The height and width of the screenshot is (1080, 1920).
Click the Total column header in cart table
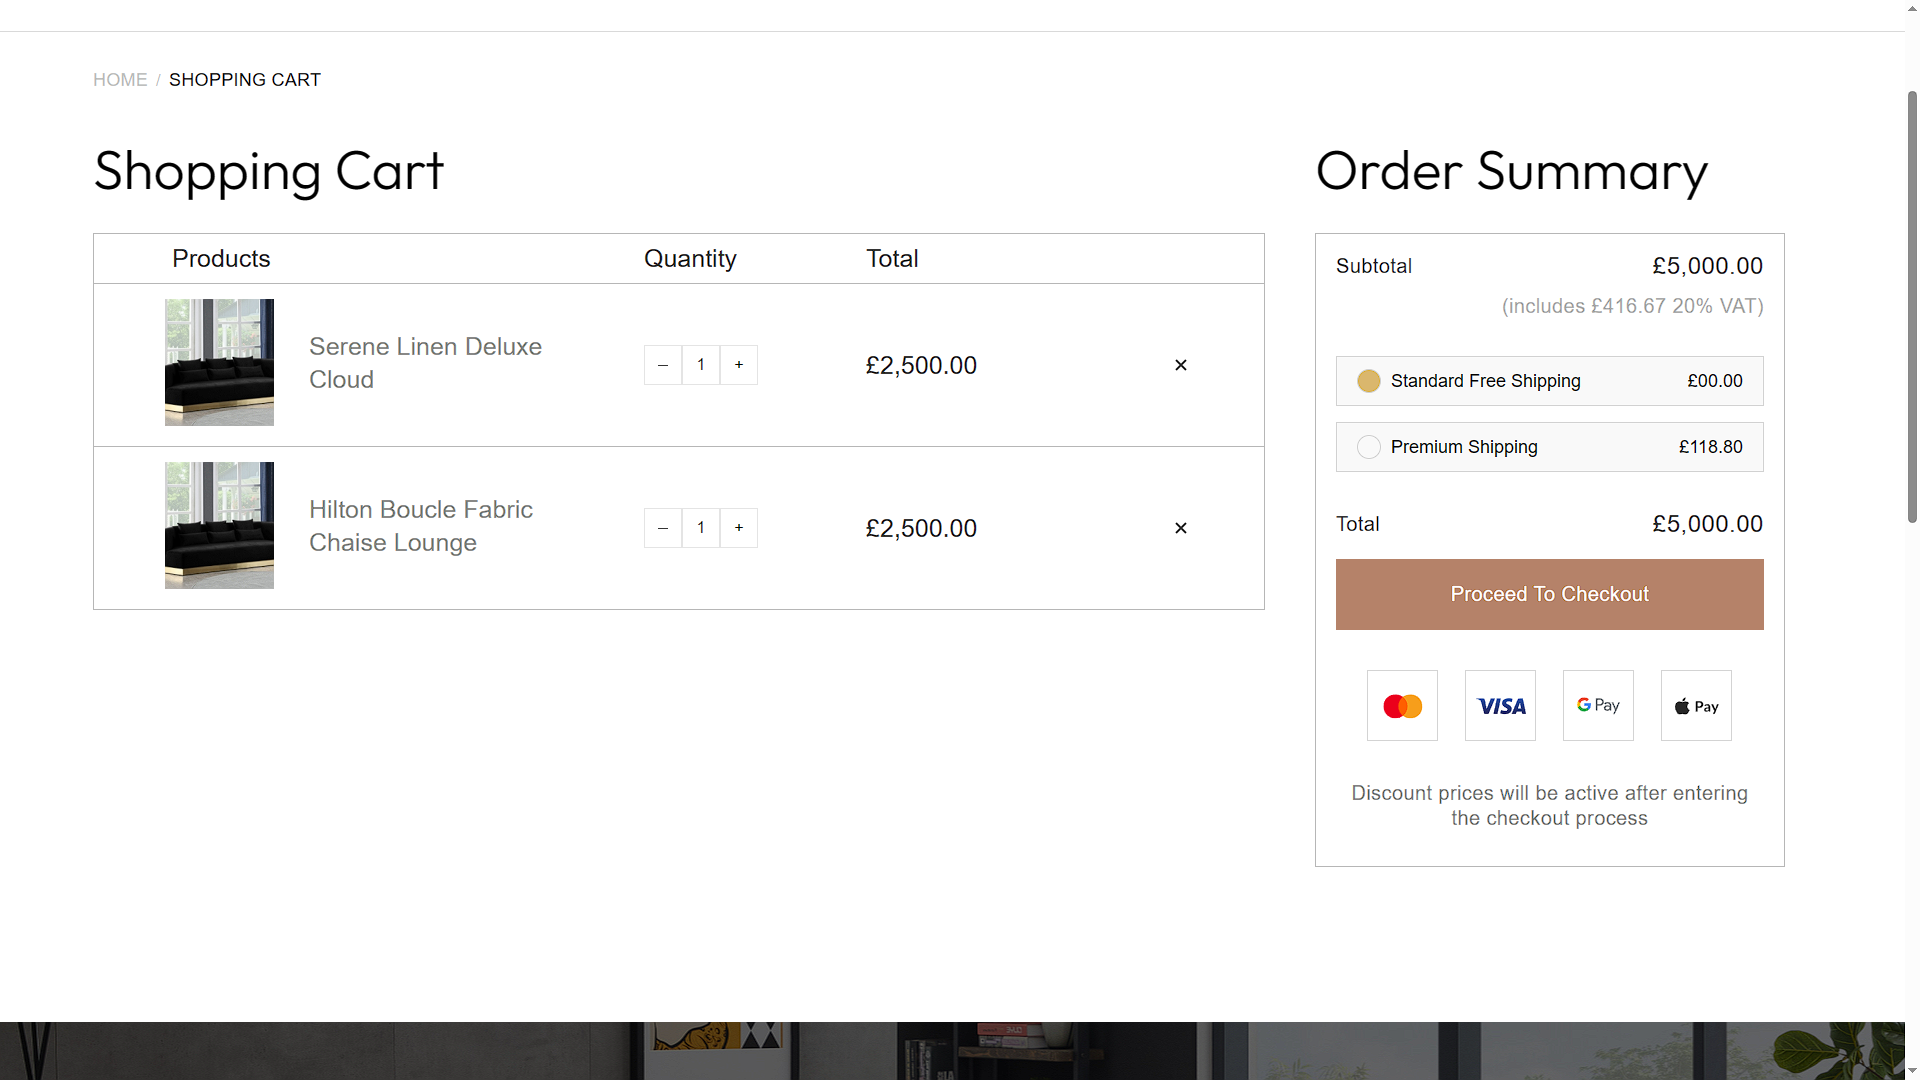pyautogui.click(x=892, y=259)
